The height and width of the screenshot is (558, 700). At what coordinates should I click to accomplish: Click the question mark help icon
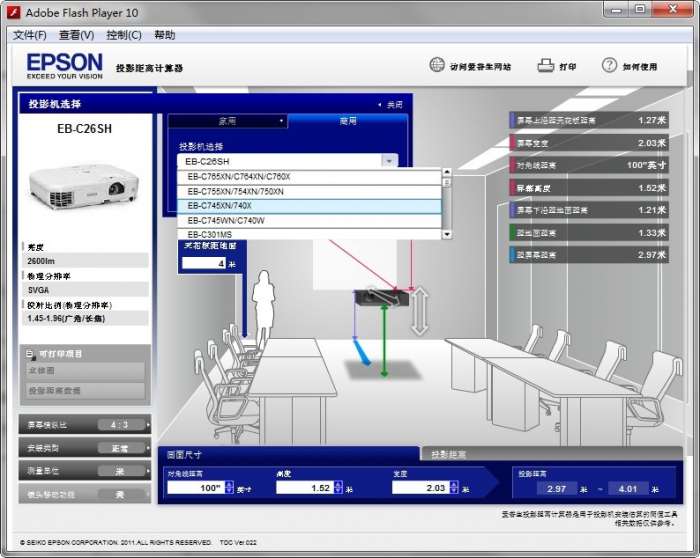click(609, 65)
